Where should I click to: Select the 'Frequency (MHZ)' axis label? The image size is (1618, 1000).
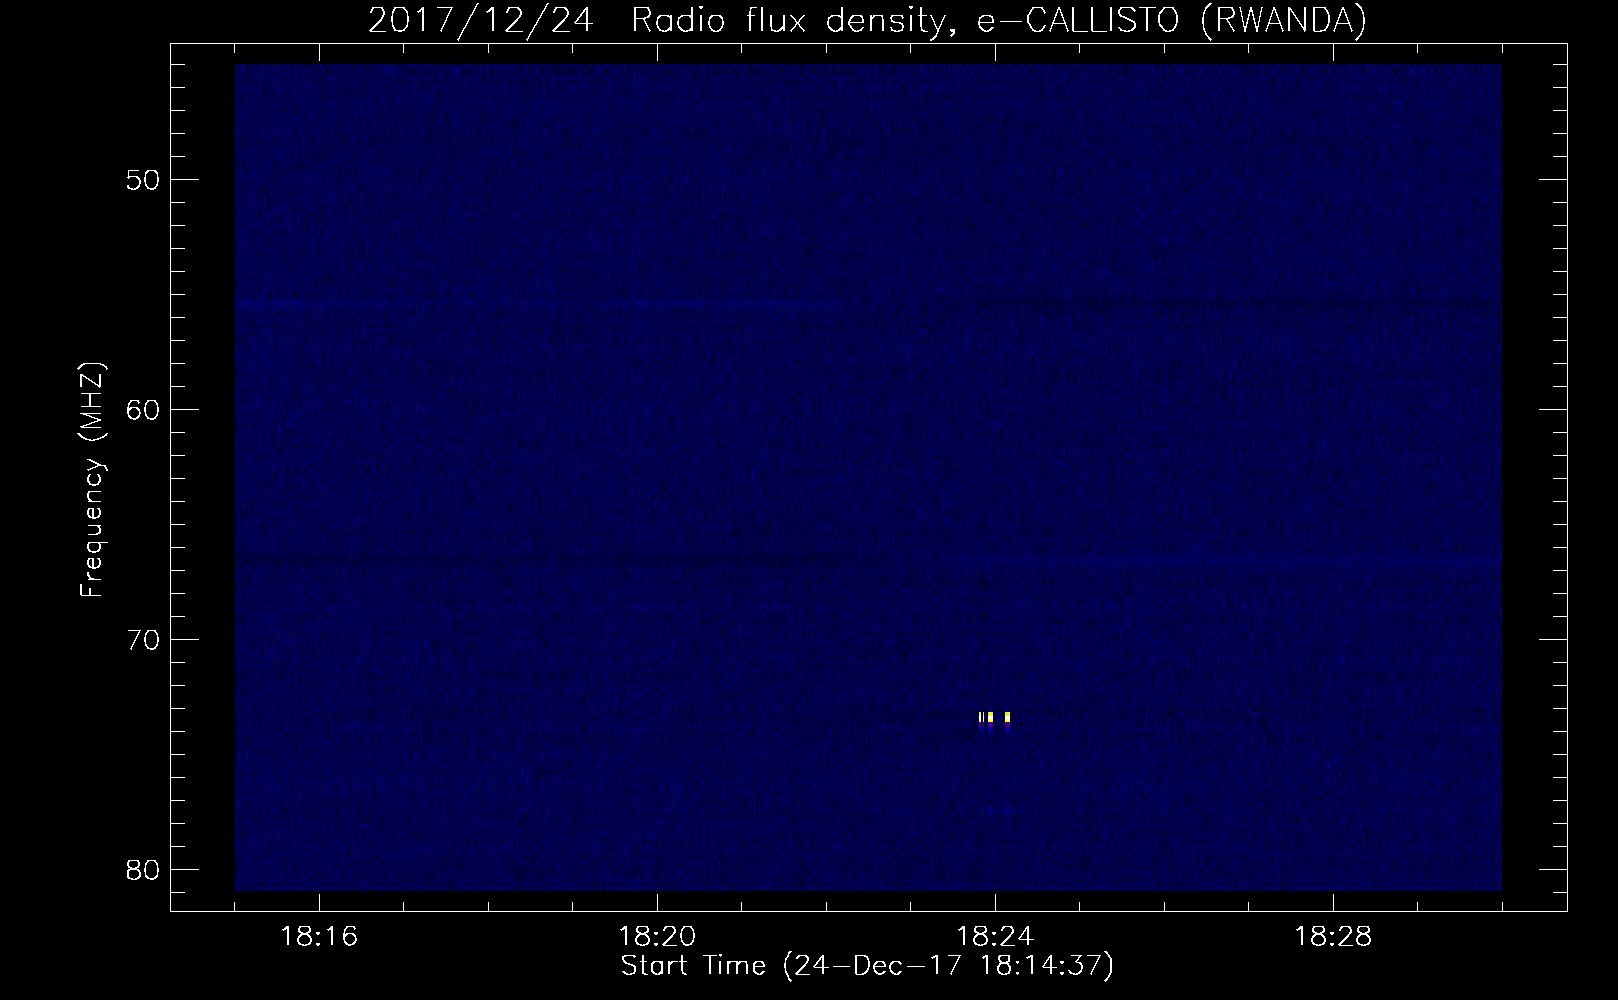92,479
